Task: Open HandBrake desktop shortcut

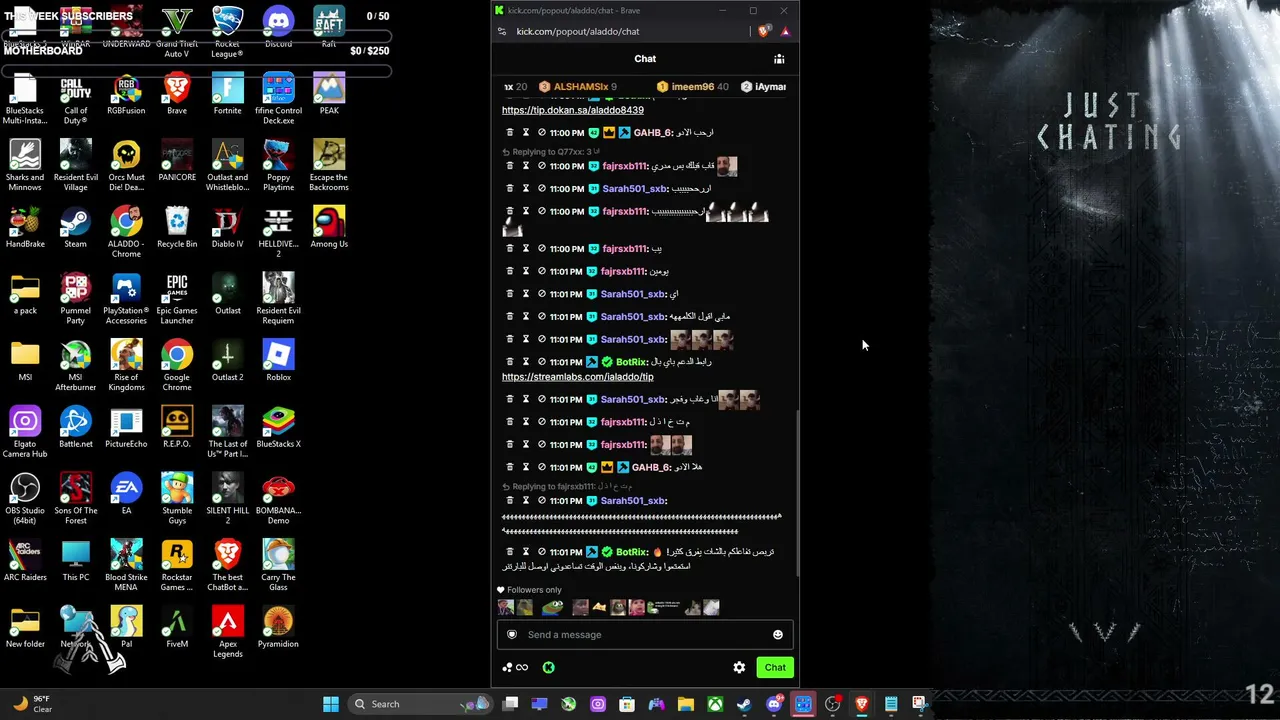Action: pos(25,226)
